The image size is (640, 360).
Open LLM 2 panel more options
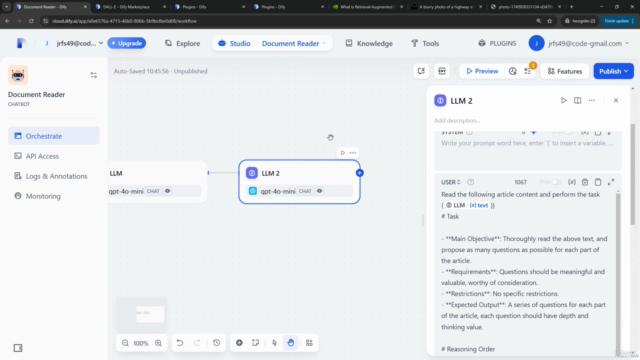592,100
